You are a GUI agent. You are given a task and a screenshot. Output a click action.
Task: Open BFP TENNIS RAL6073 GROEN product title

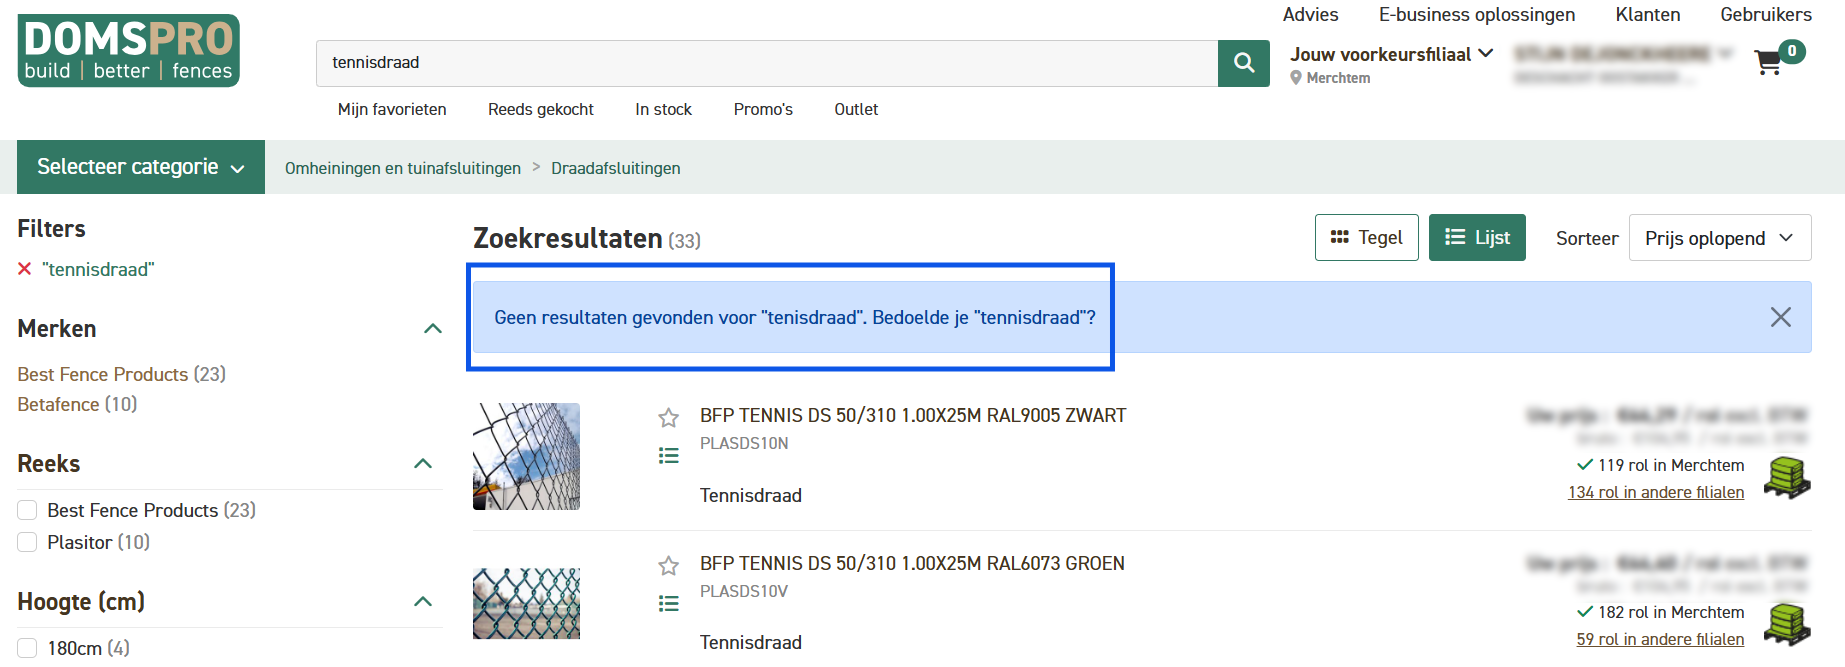[912, 563]
